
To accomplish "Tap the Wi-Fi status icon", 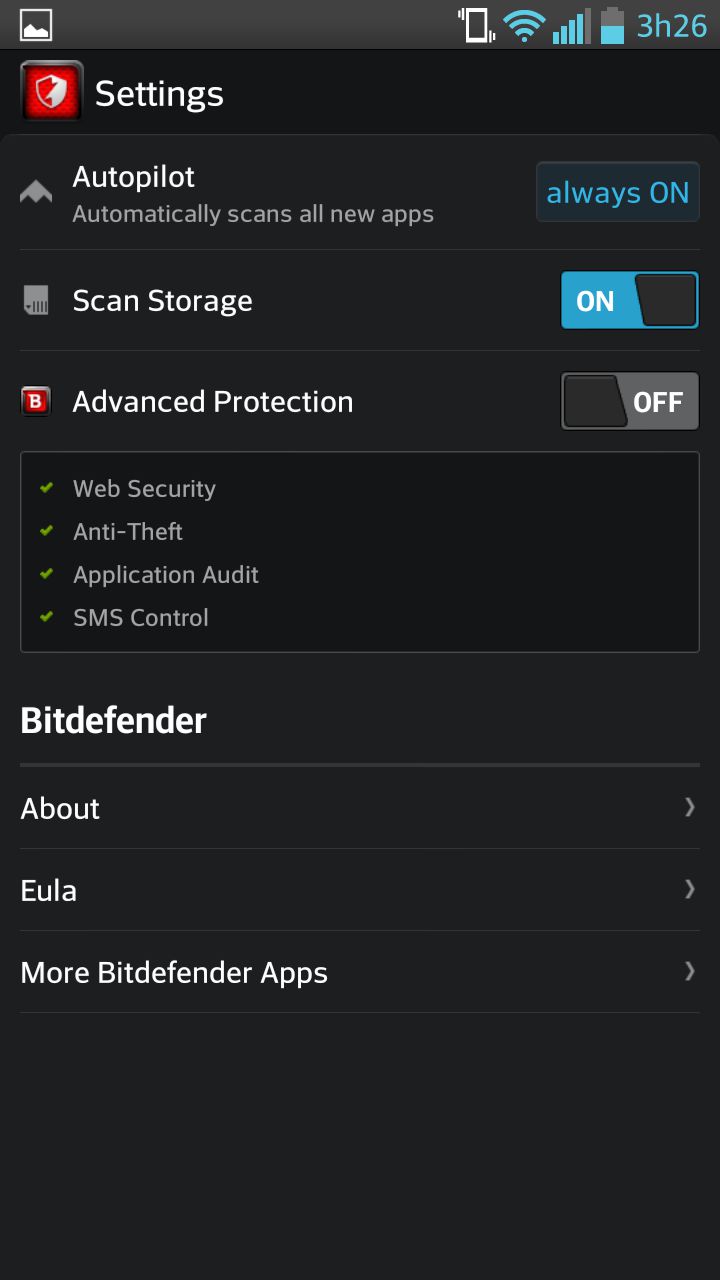I will point(523,25).
